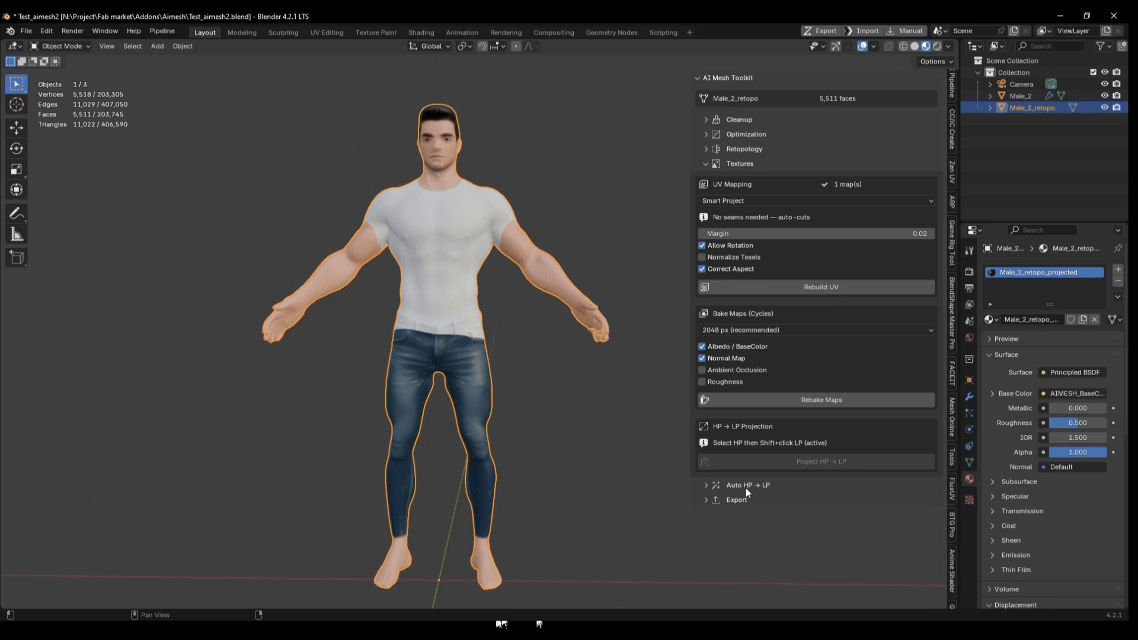Viewport: 1138px width, 640px height.
Task: Activate the Transform tool
Action: (17, 190)
